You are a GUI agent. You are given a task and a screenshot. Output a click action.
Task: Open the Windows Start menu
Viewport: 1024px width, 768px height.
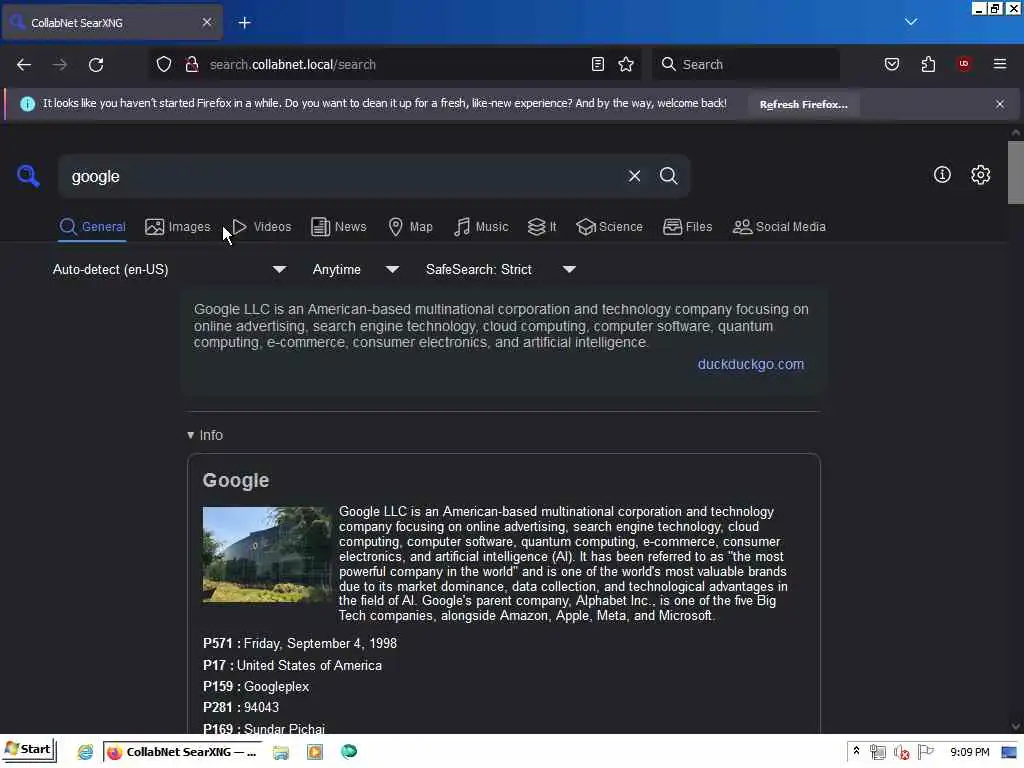pyautogui.click(x=29, y=750)
